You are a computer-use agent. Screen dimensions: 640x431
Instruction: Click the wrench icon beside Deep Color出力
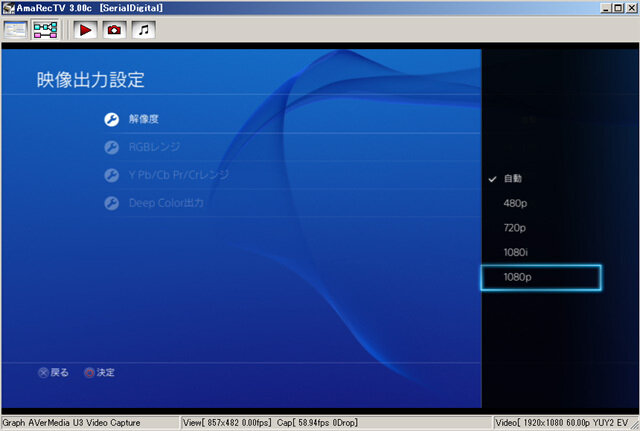[111, 203]
